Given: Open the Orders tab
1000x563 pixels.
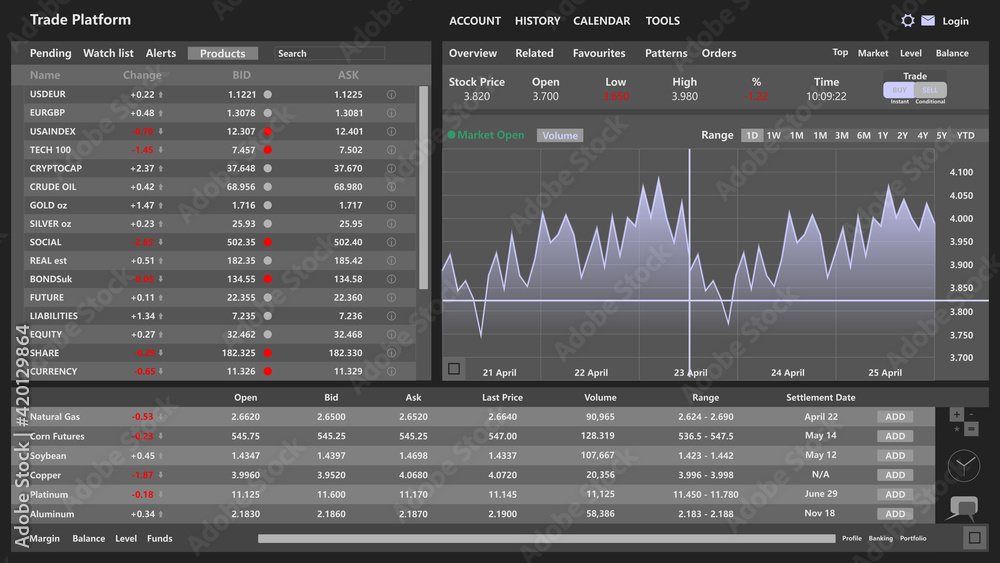Looking at the screenshot, I should point(719,53).
